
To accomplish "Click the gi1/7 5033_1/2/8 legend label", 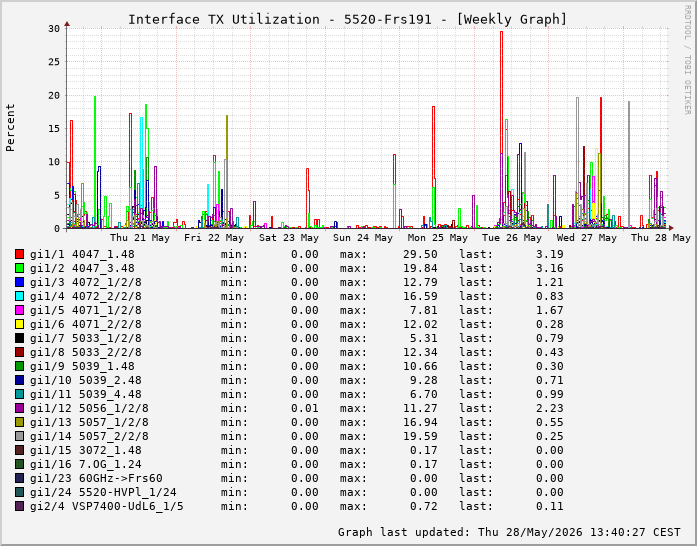I will [86, 338].
